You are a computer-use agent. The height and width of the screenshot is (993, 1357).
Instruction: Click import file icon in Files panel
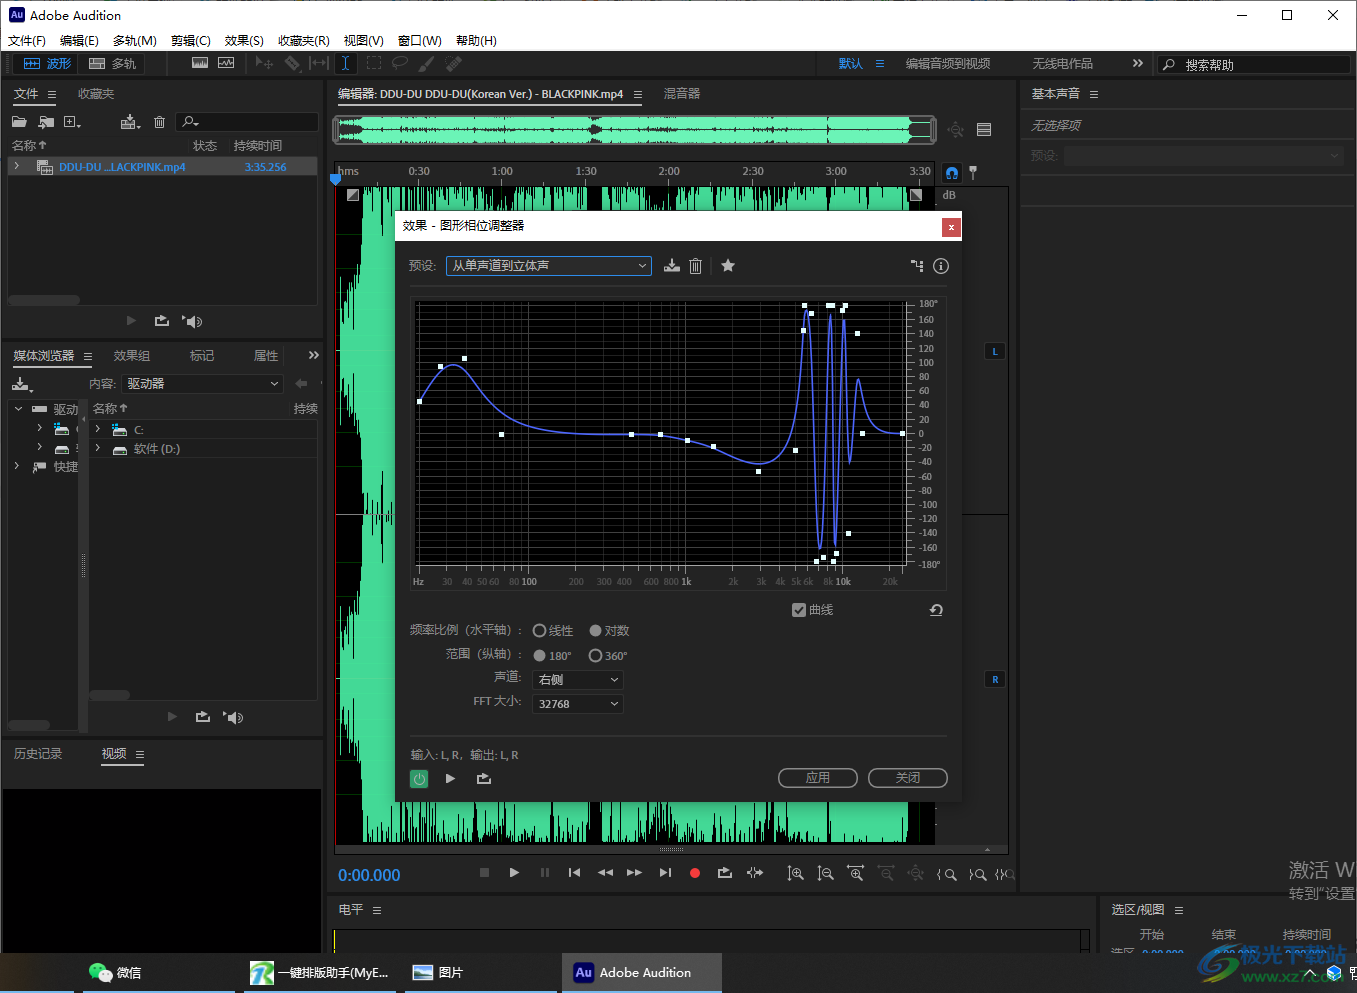click(x=46, y=122)
